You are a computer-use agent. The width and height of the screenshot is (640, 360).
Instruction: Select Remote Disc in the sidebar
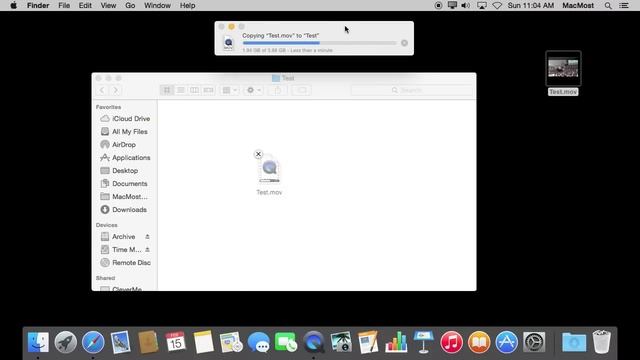click(125, 262)
